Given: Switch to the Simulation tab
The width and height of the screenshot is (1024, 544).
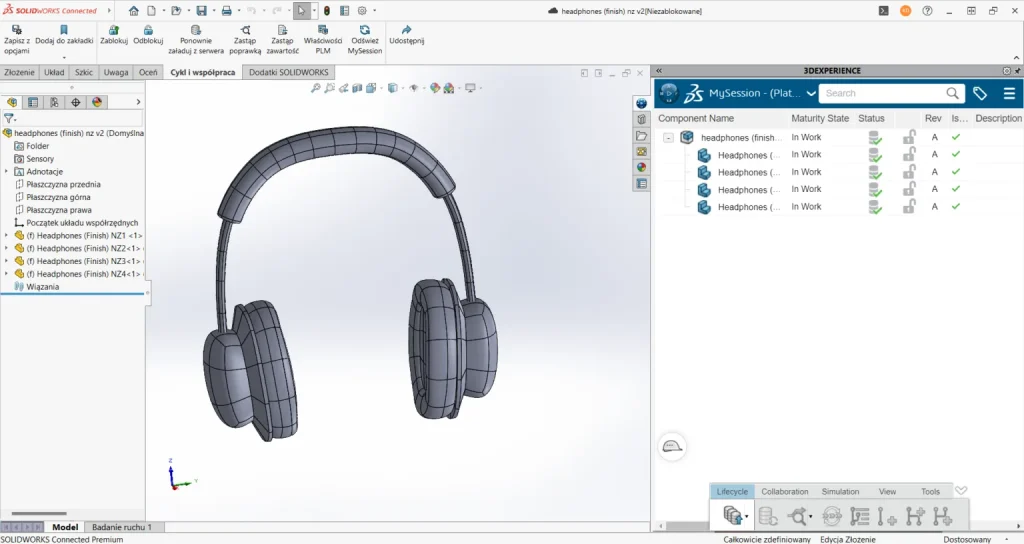Looking at the screenshot, I should (x=840, y=491).
